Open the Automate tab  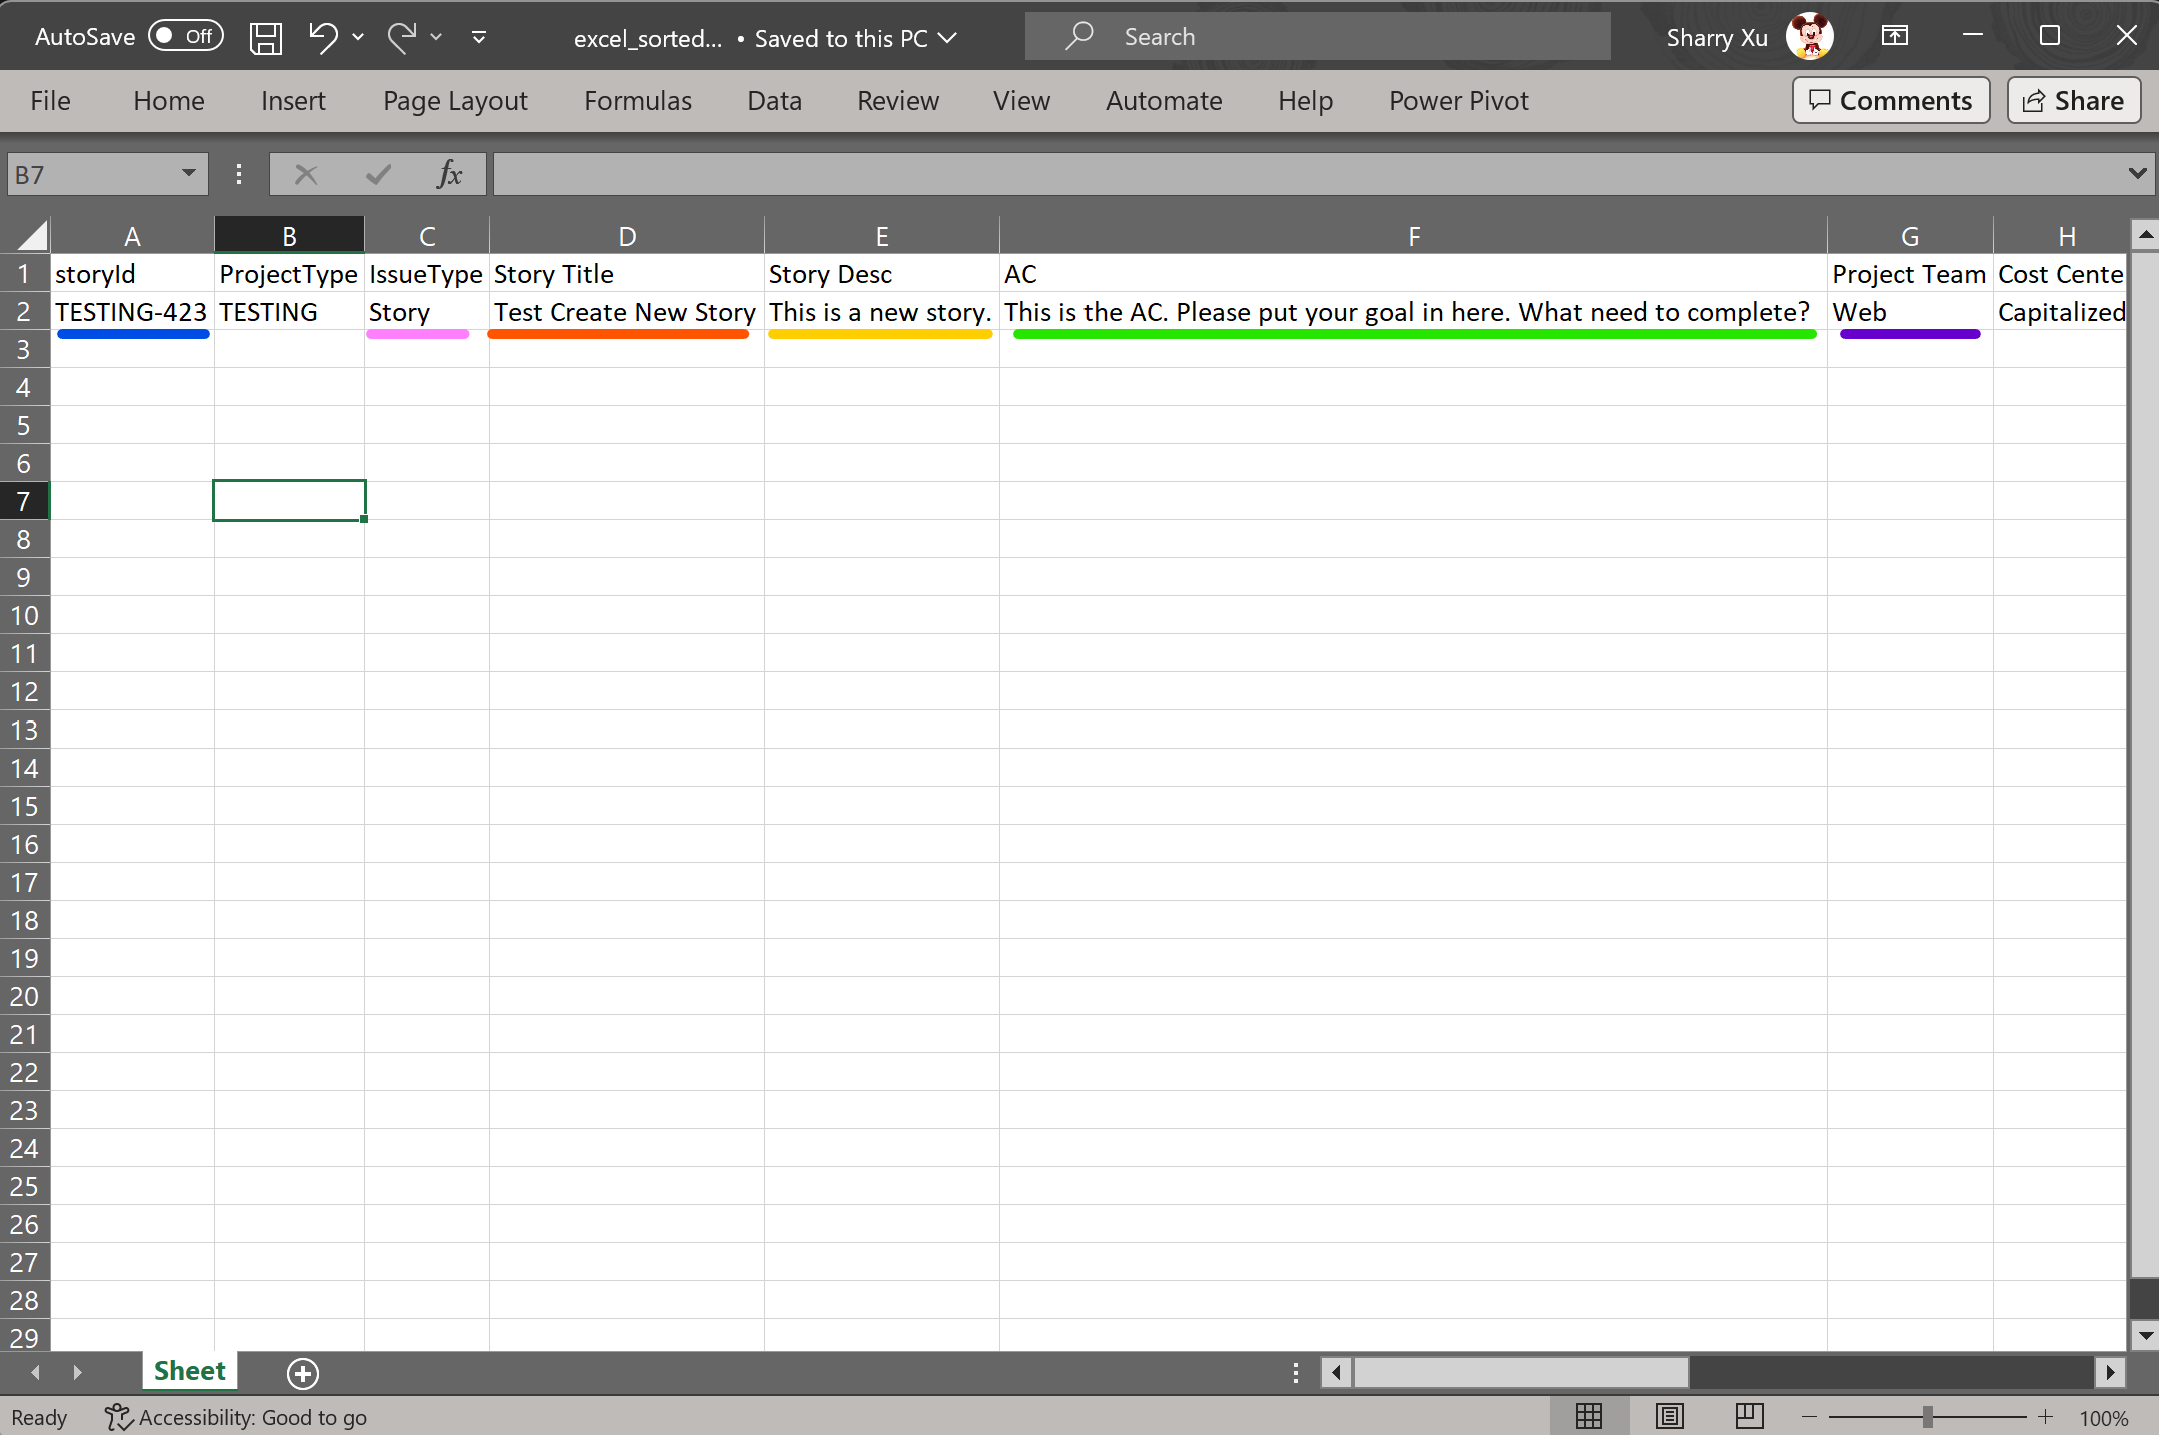coord(1164,101)
